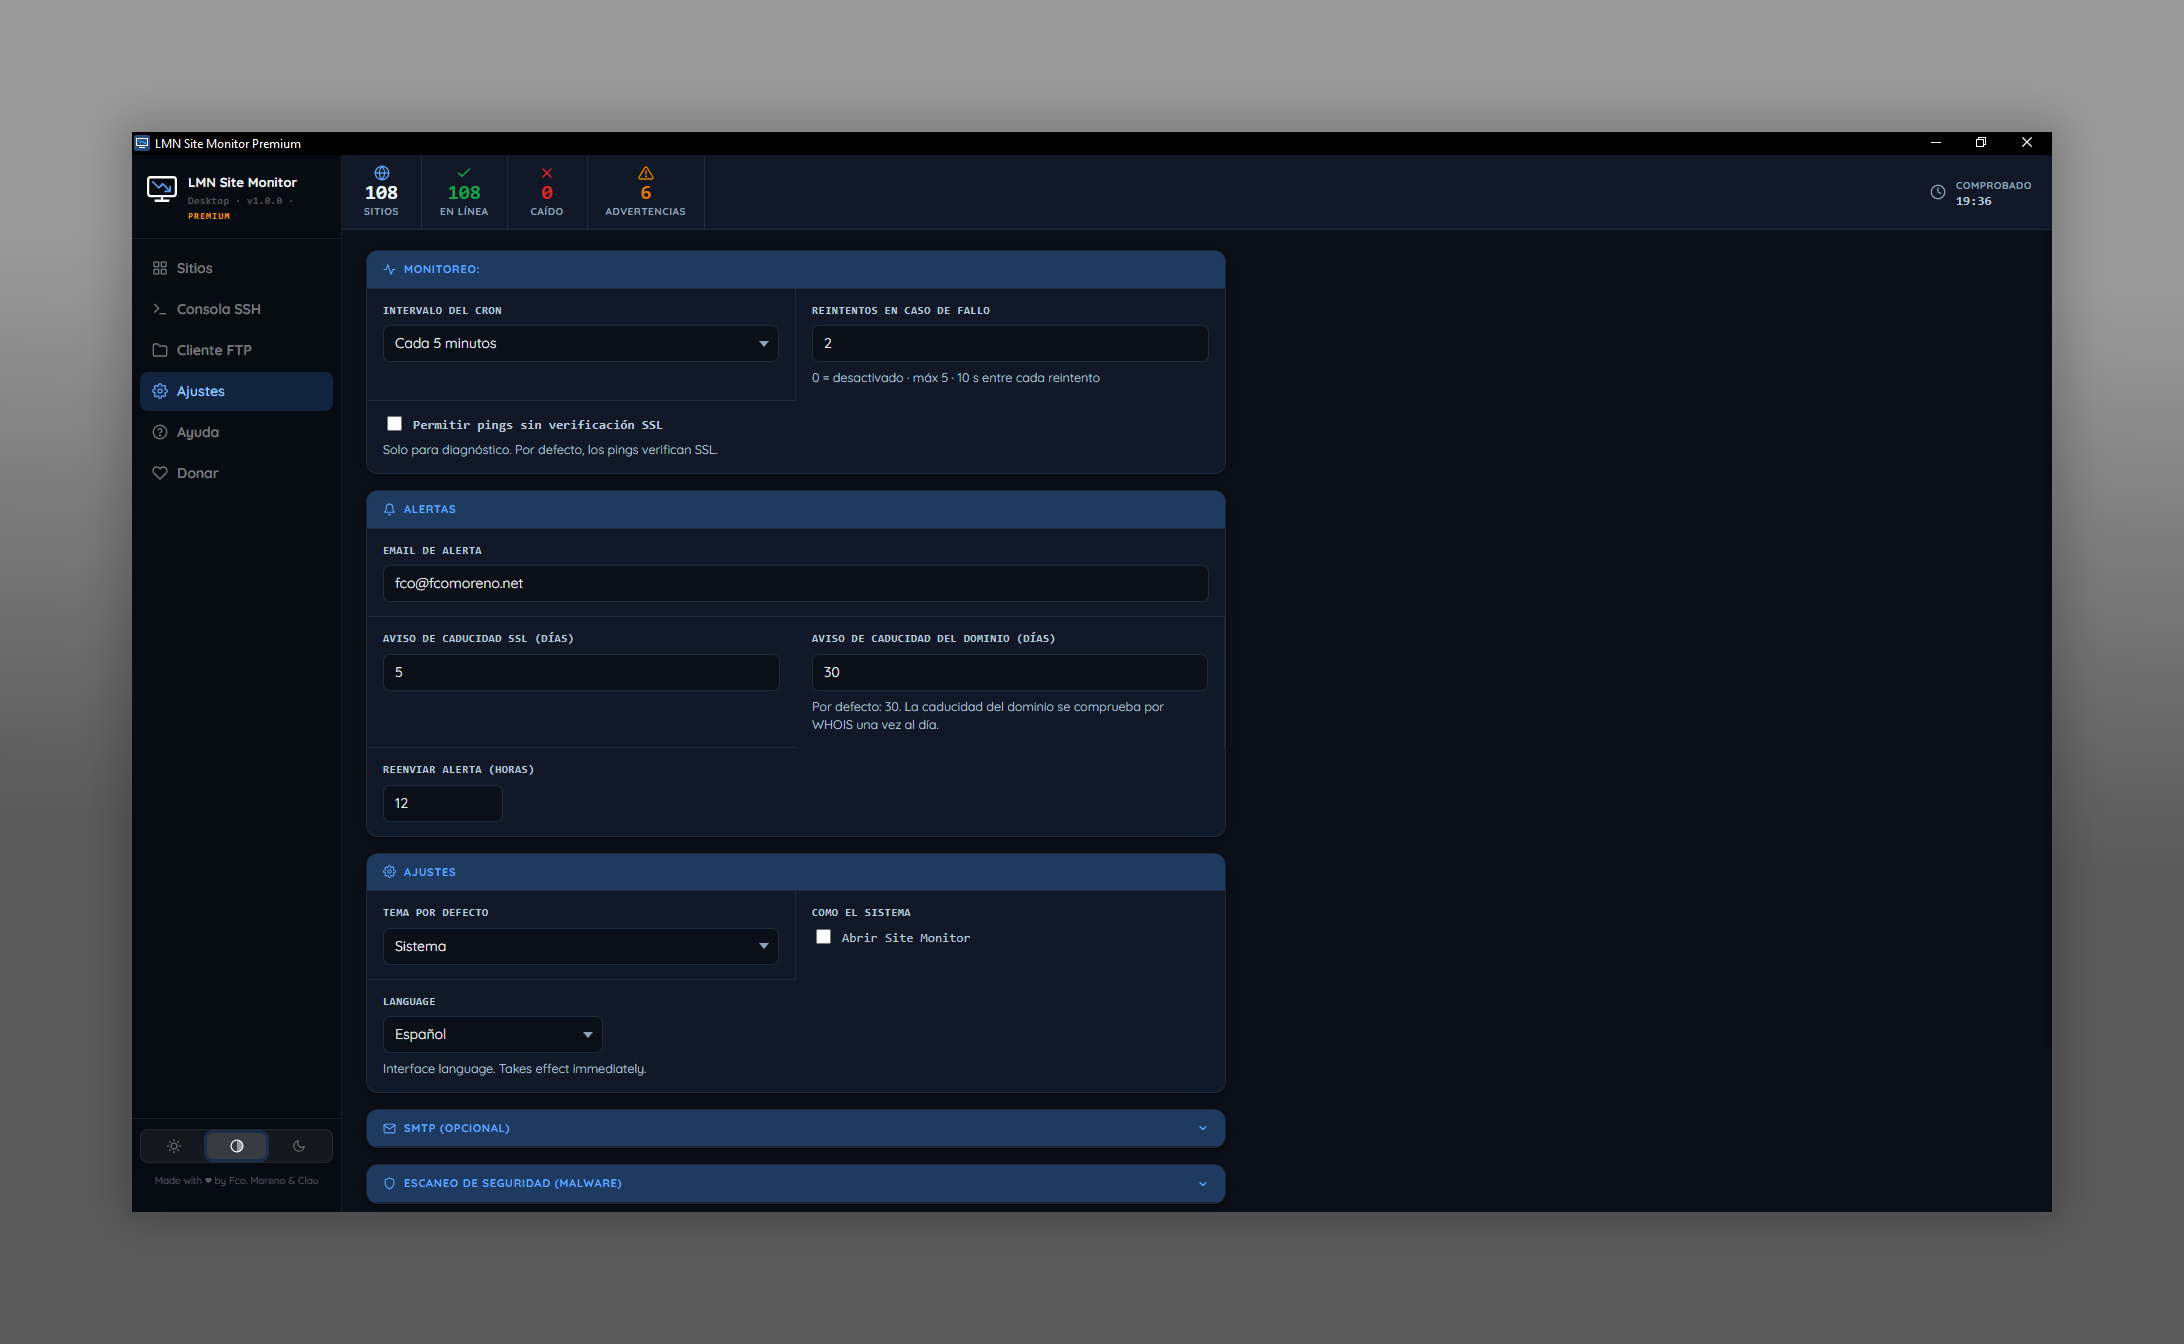Open the Consola SSH menu item
This screenshot has width=2184, height=1344.
coord(218,309)
